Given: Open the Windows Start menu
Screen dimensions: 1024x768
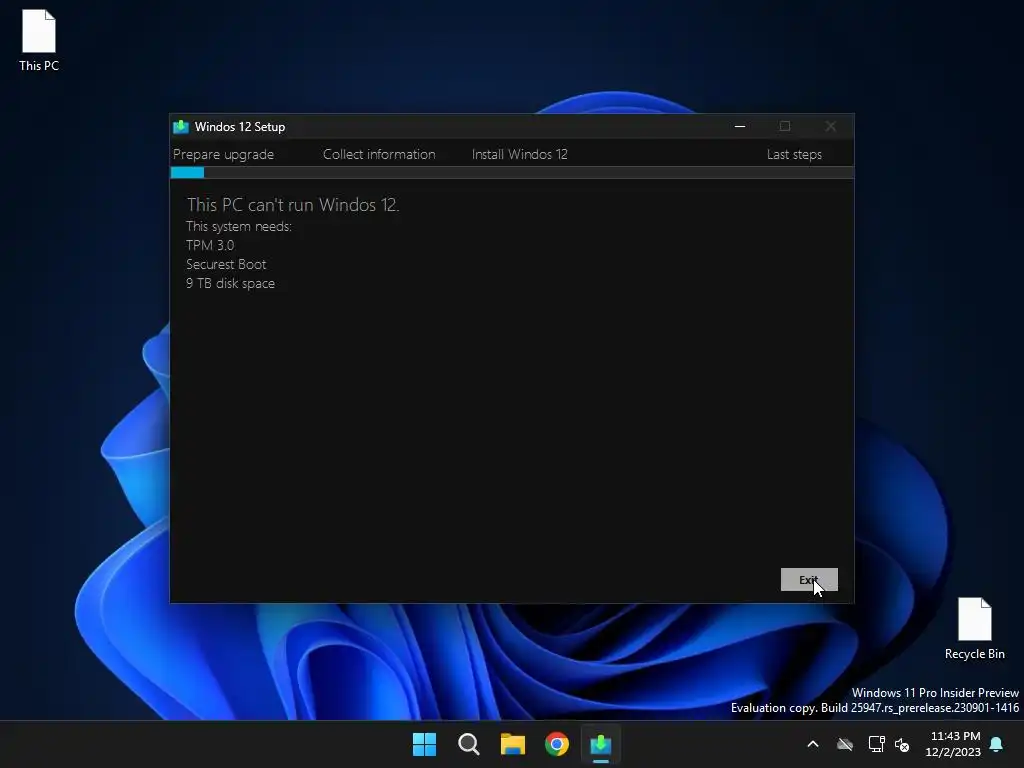Looking at the screenshot, I should click(x=424, y=744).
